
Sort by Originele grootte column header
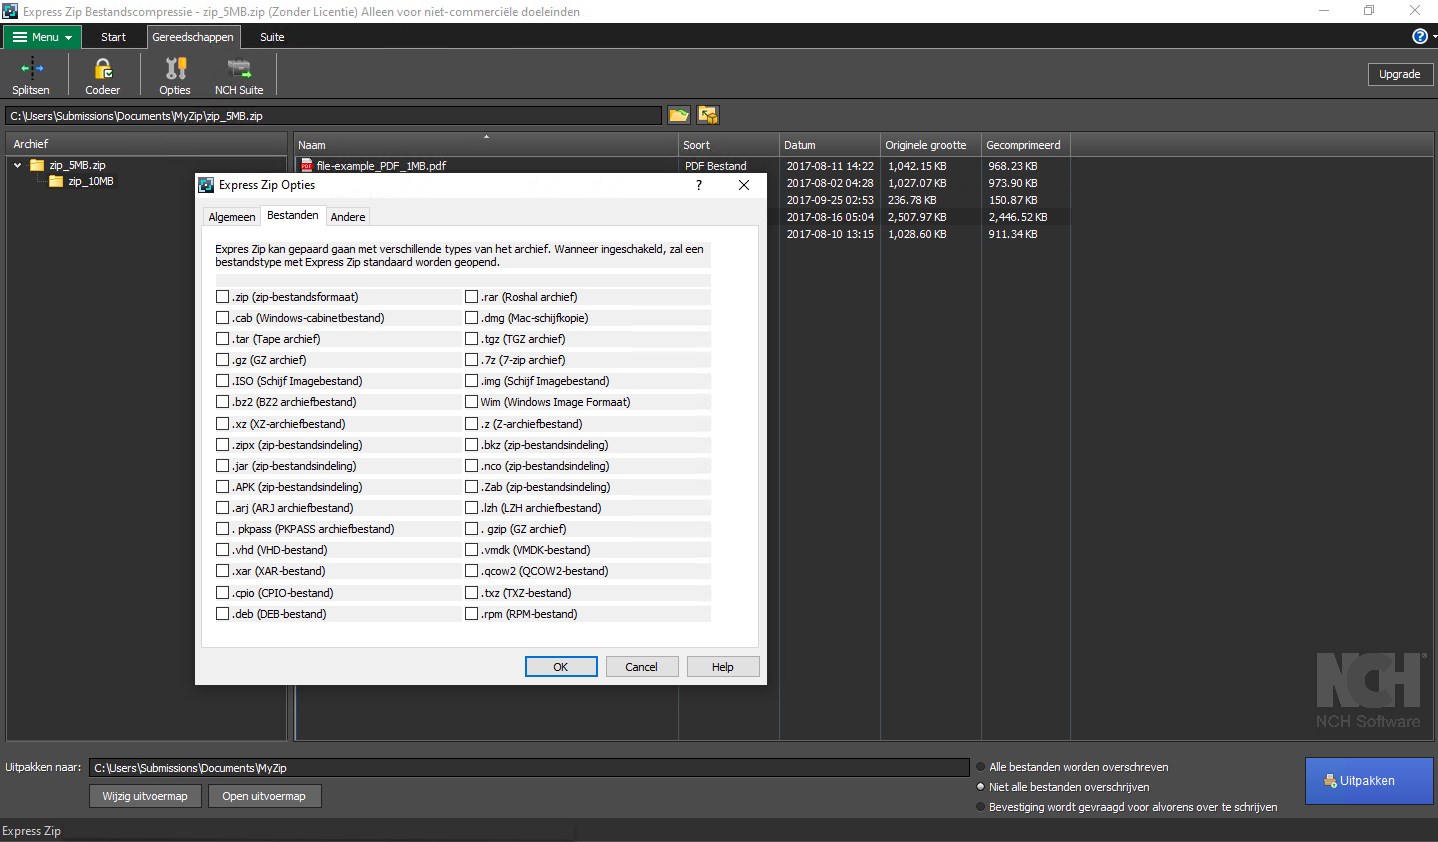931,145
